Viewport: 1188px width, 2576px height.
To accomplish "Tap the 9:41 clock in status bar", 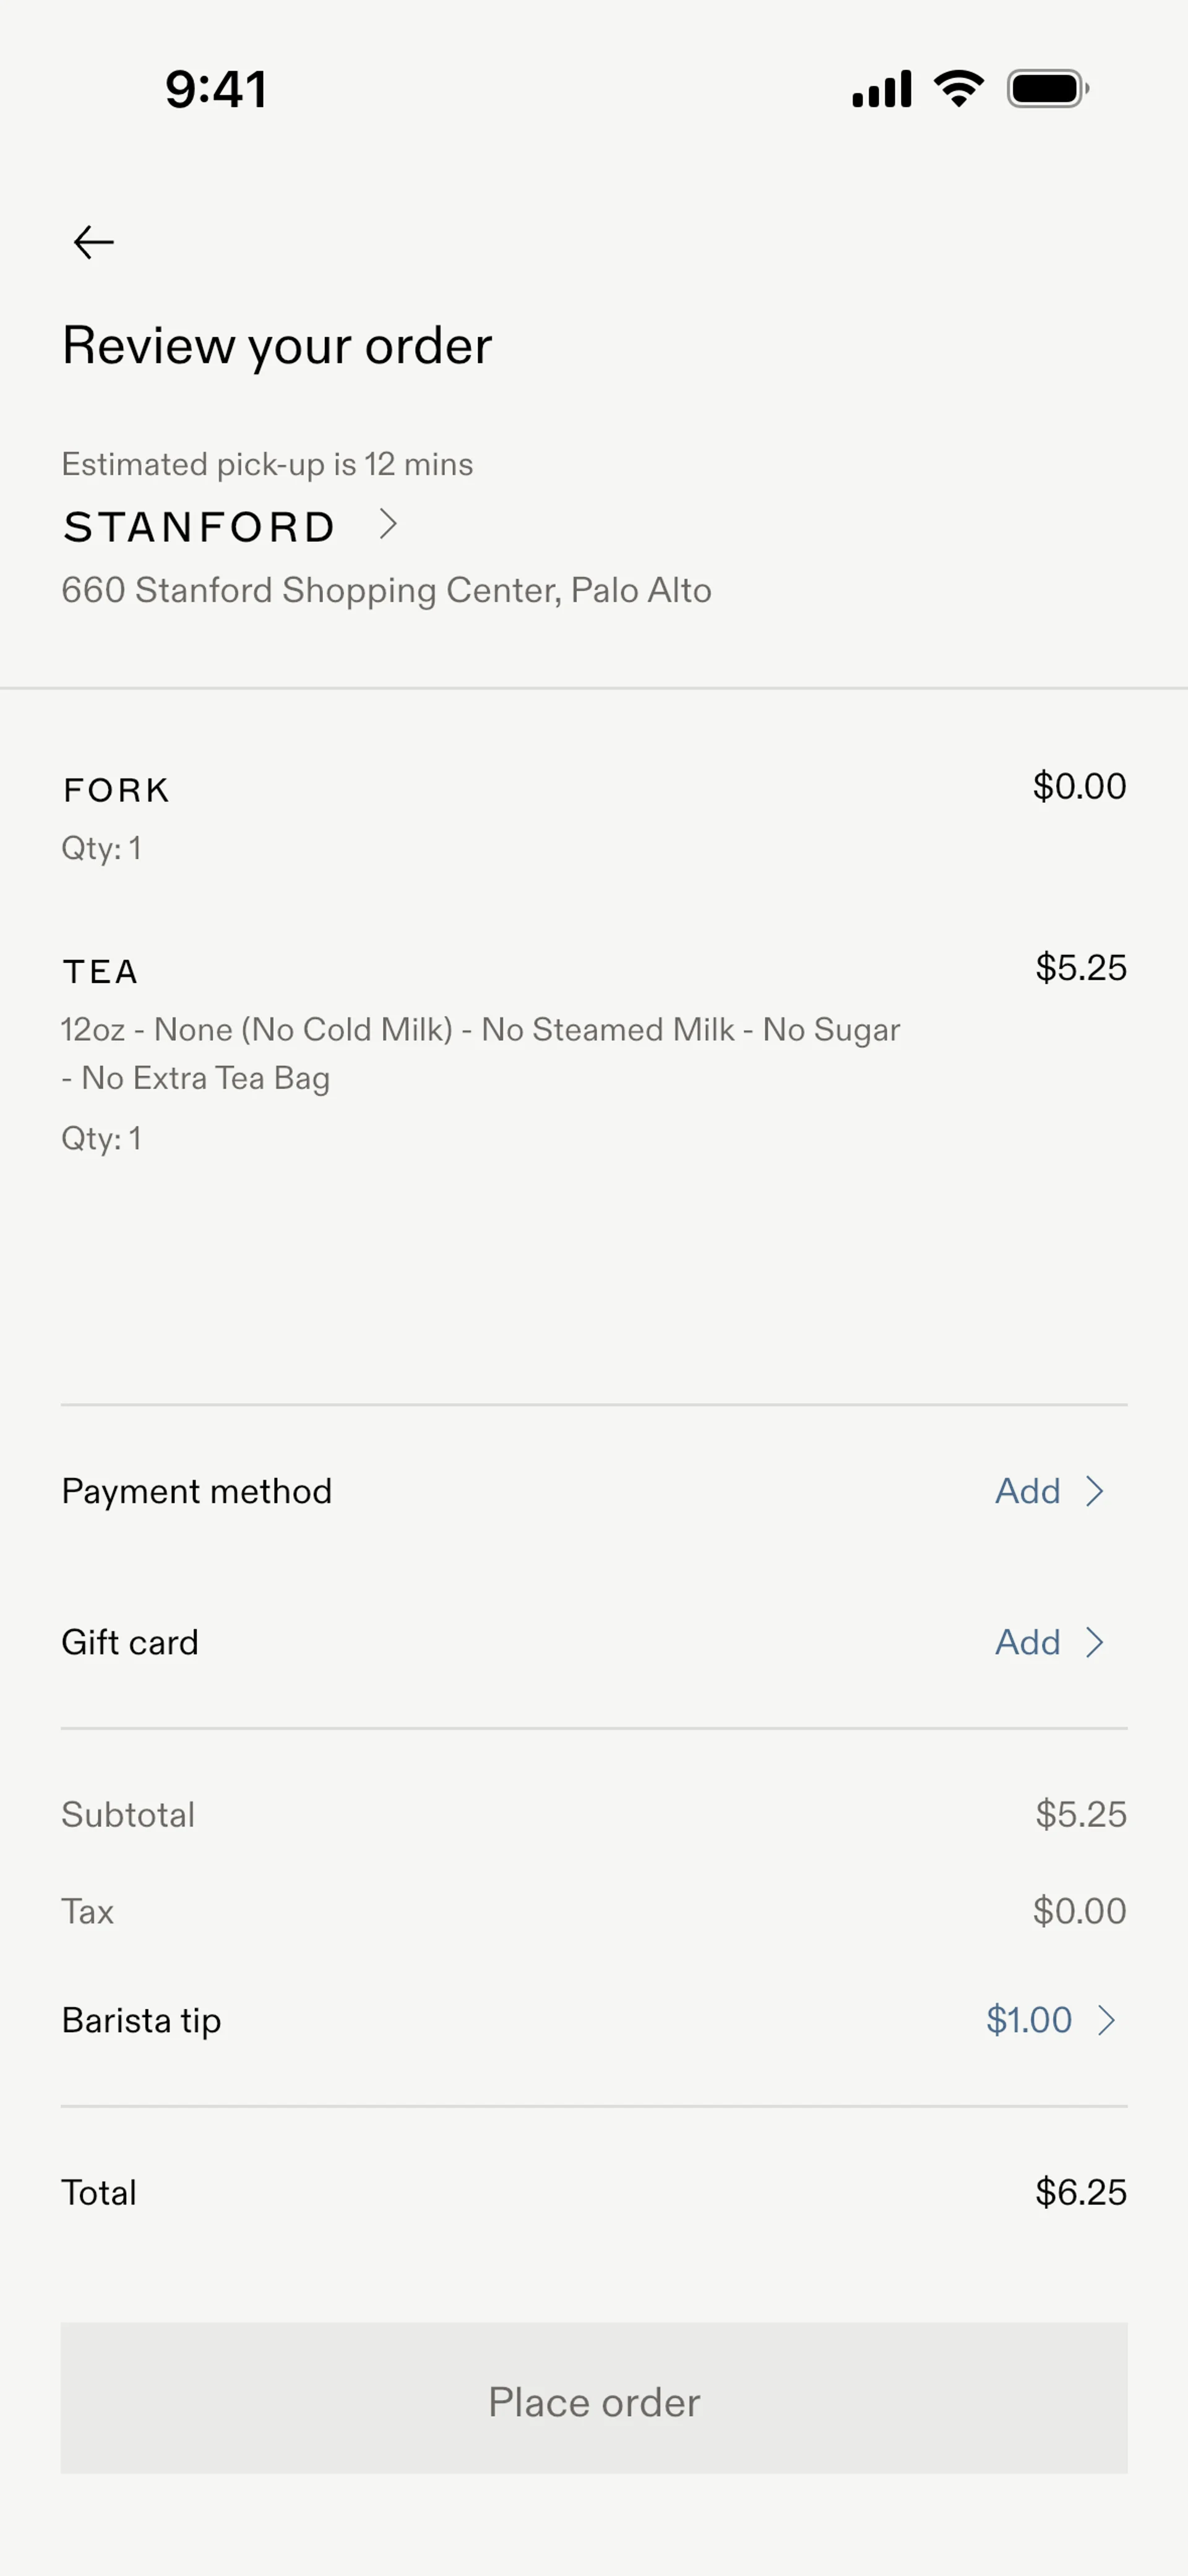I will coord(216,89).
